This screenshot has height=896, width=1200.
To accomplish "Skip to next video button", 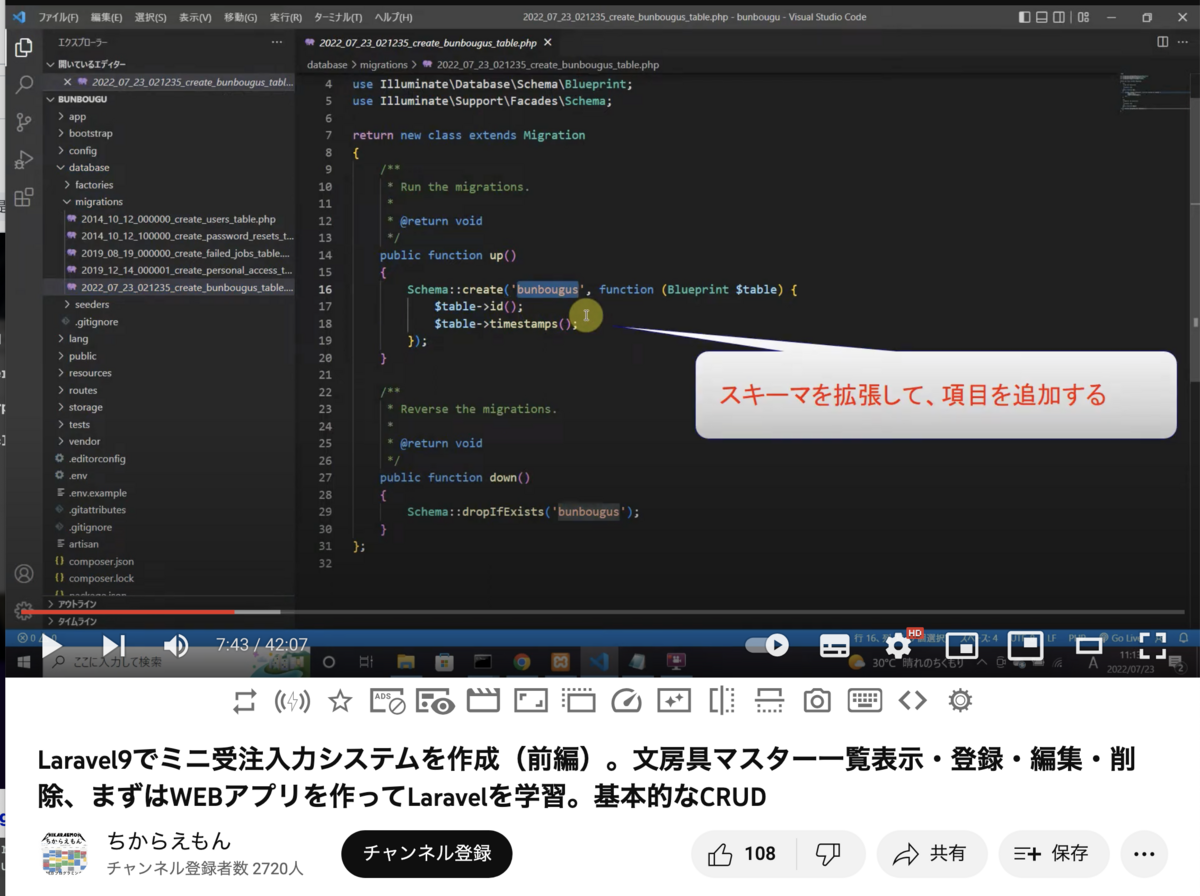I will pyautogui.click(x=114, y=646).
